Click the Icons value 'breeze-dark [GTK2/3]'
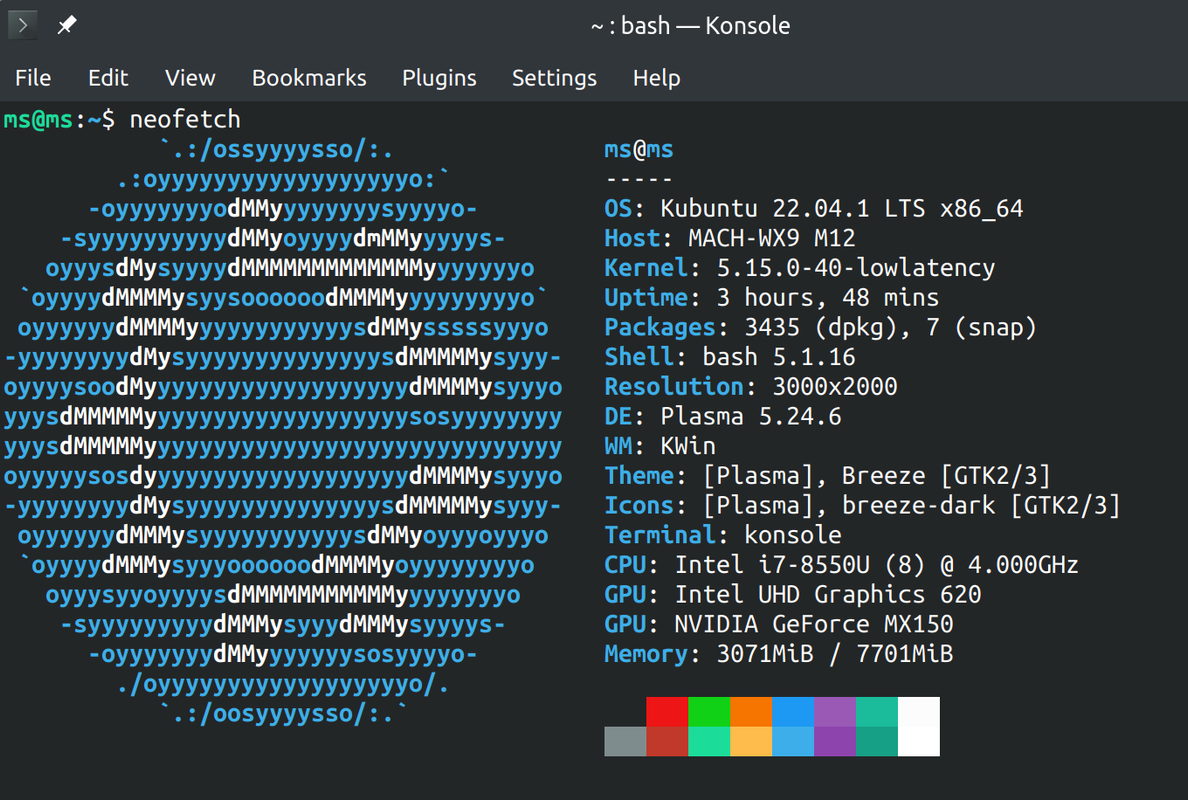The width and height of the screenshot is (1188, 800). (x=981, y=505)
